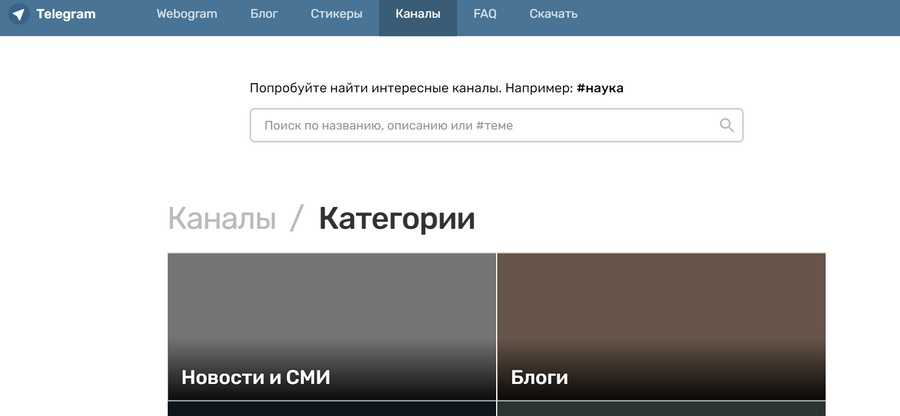This screenshot has width=900, height=416.
Task: Go to the Блог menu item
Action: pyautogui.click(x=264, y=15)
